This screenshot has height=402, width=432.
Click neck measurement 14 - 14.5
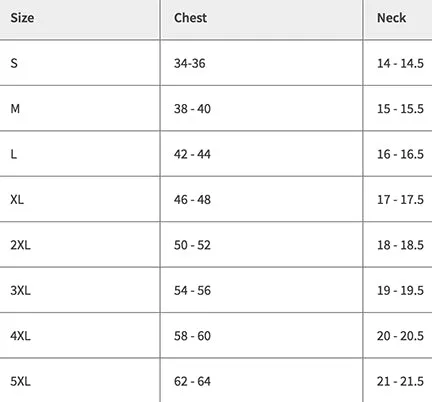pos(400,63)
